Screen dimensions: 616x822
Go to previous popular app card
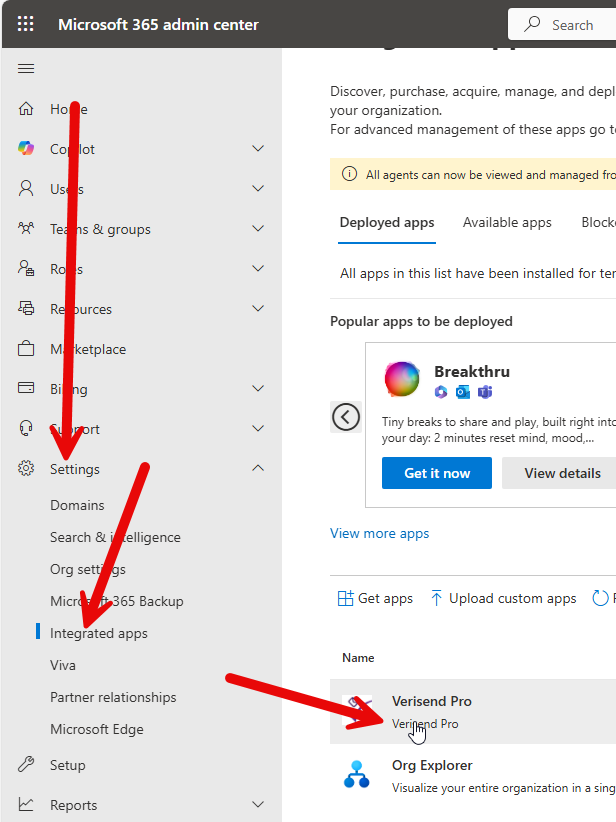click(x=345, y=417)
